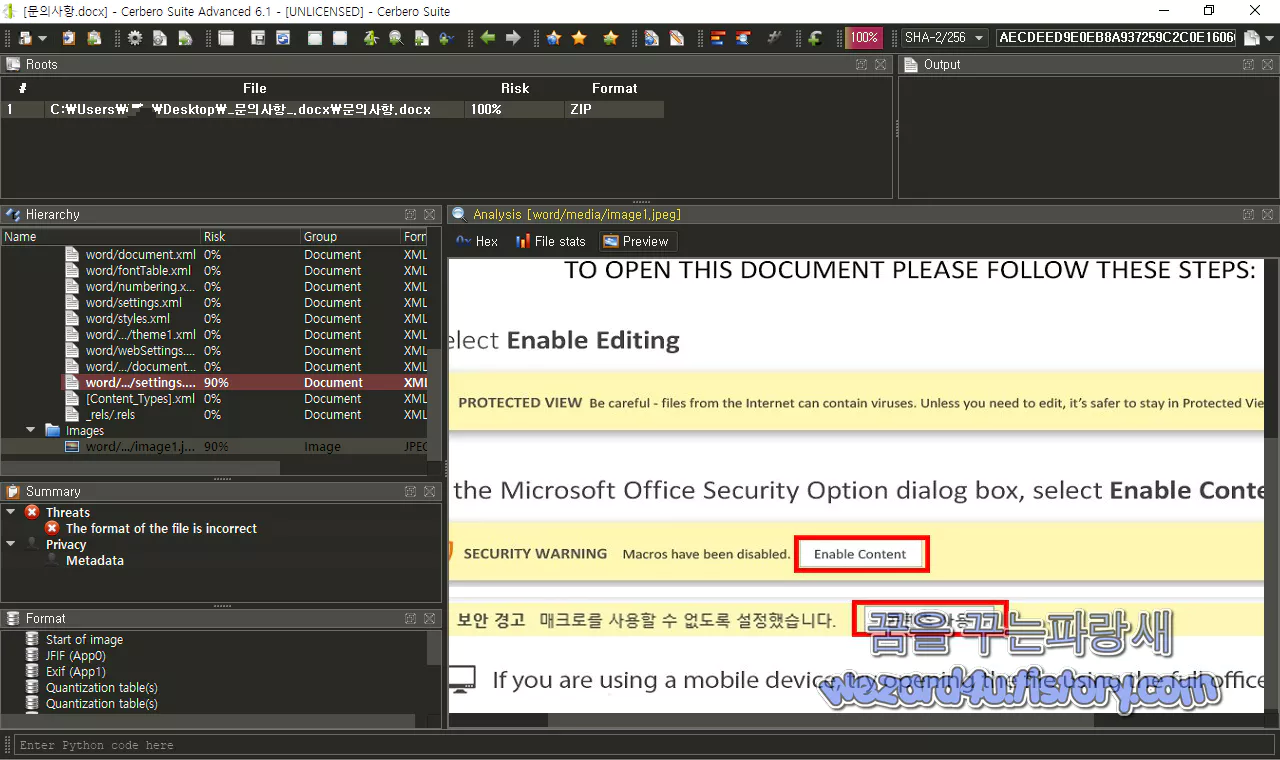Collapse the Threats node in Summary
This screenshot has width=1280, height=760.
point(11,512)
